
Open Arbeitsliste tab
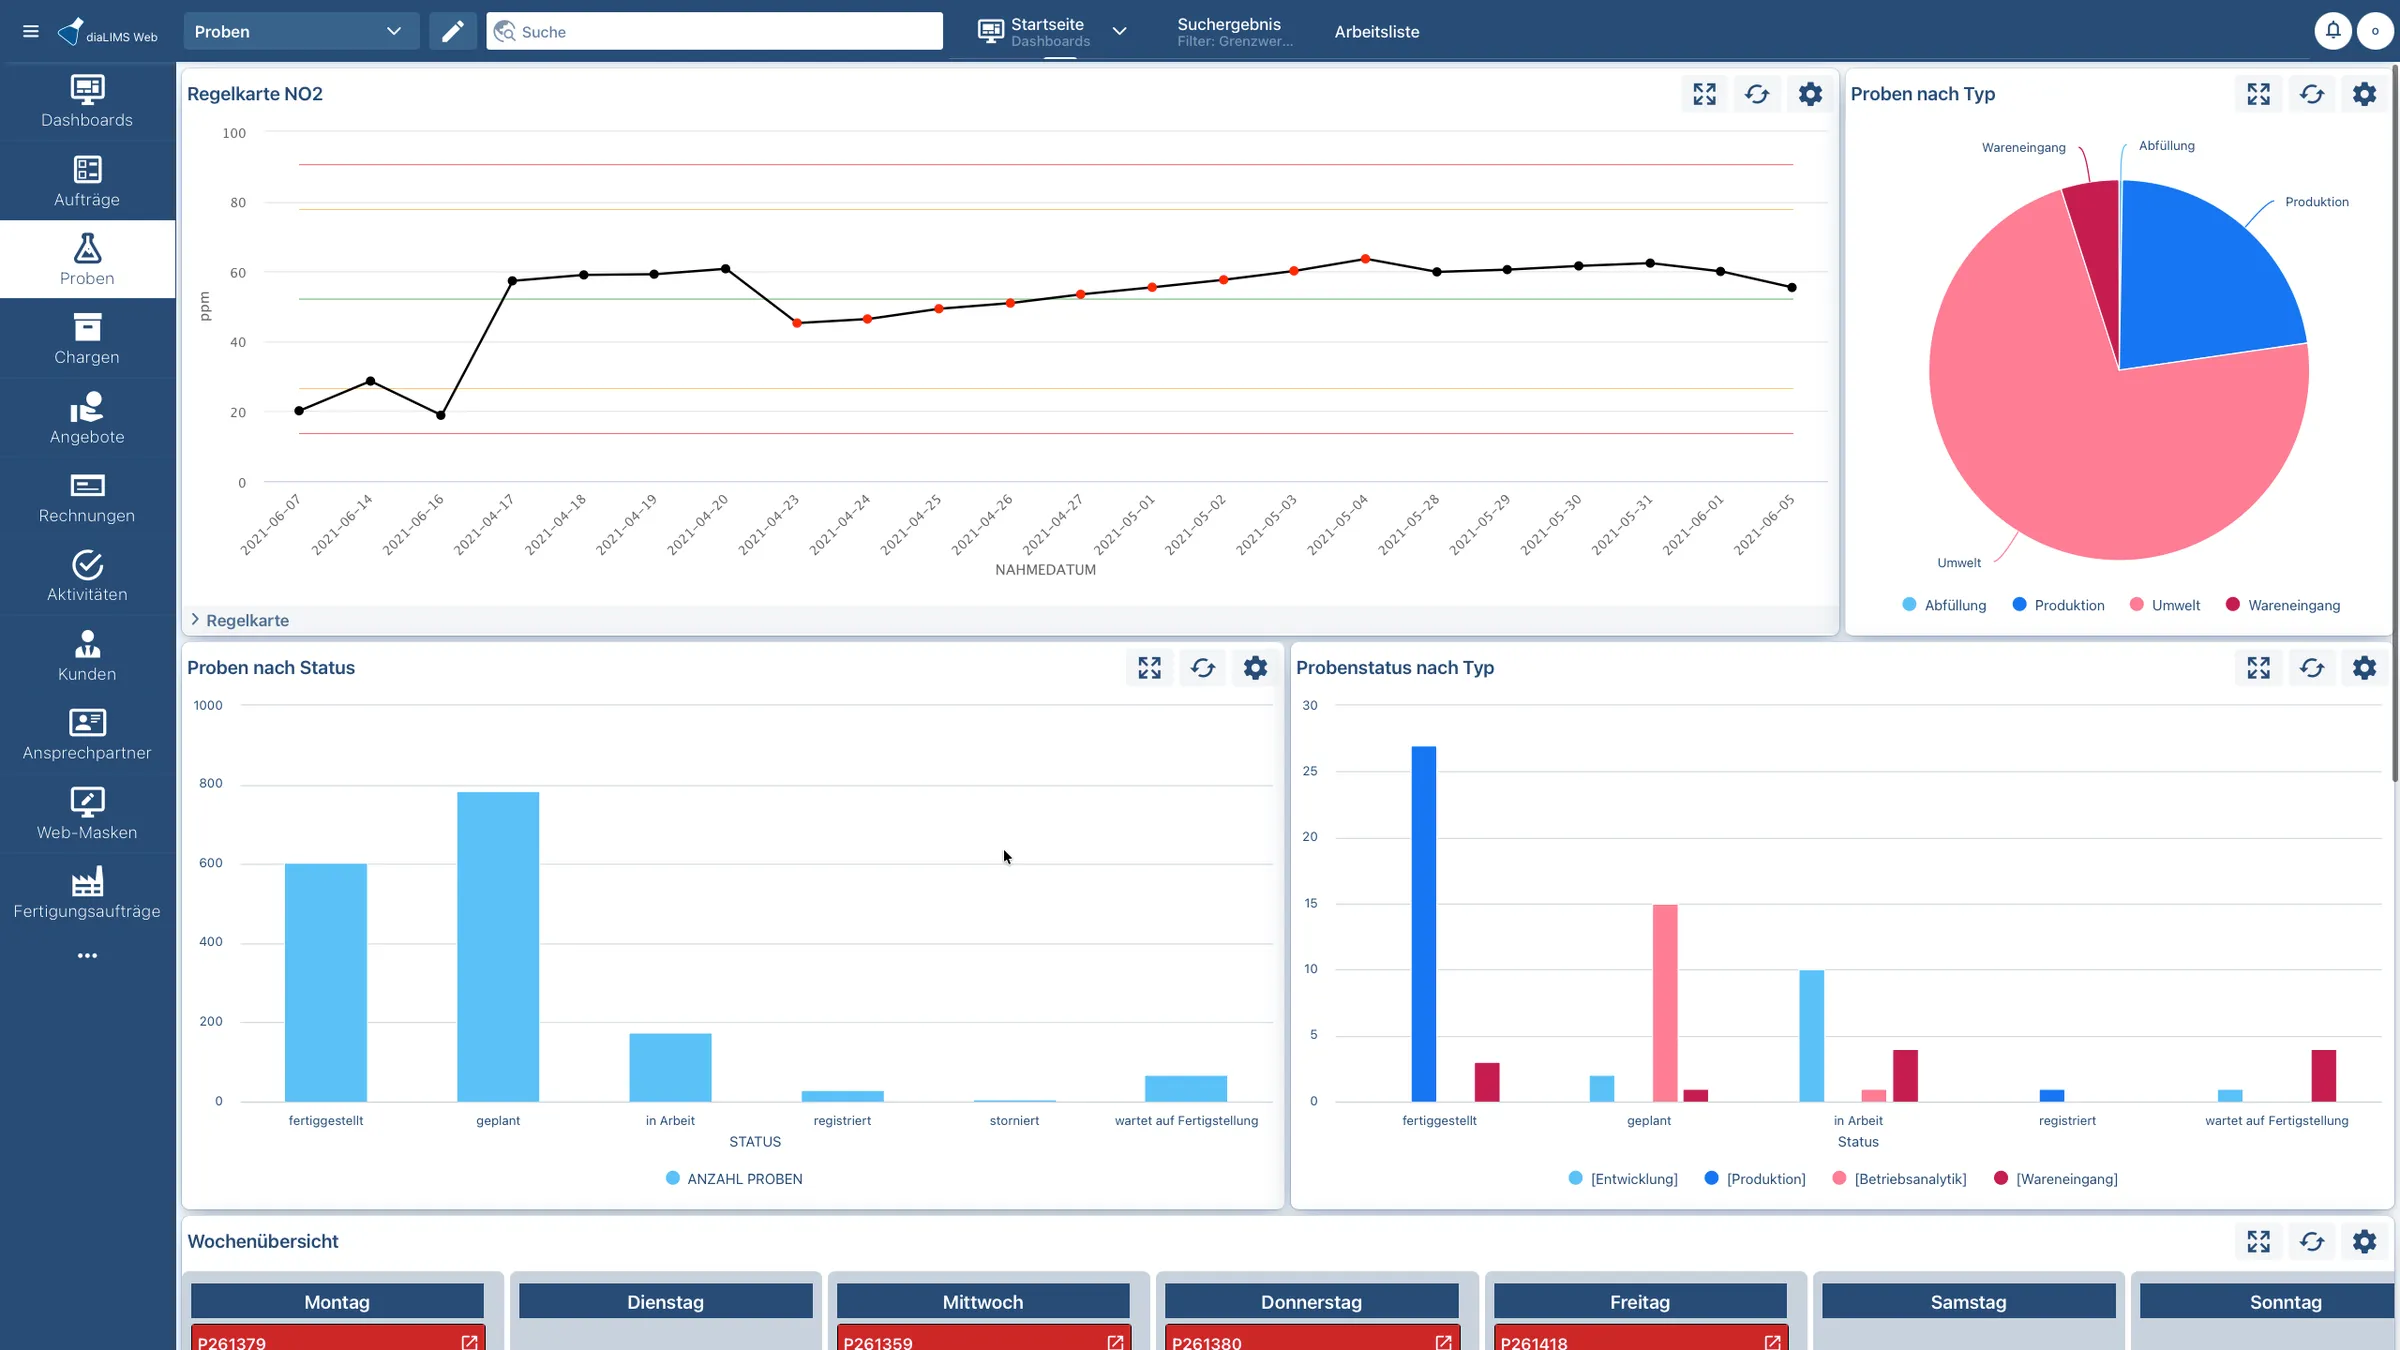pyautogui.click(x=1377, y=32)
